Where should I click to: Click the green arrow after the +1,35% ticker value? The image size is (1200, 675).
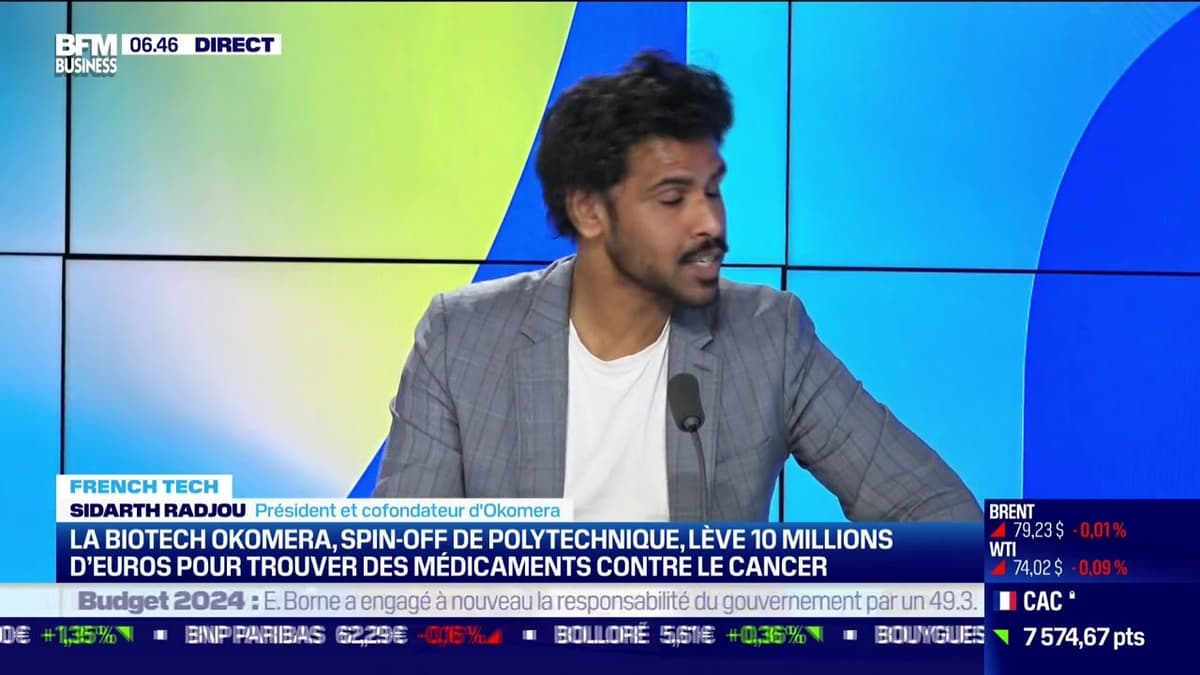pyautogui.click(x=124, y=634)
